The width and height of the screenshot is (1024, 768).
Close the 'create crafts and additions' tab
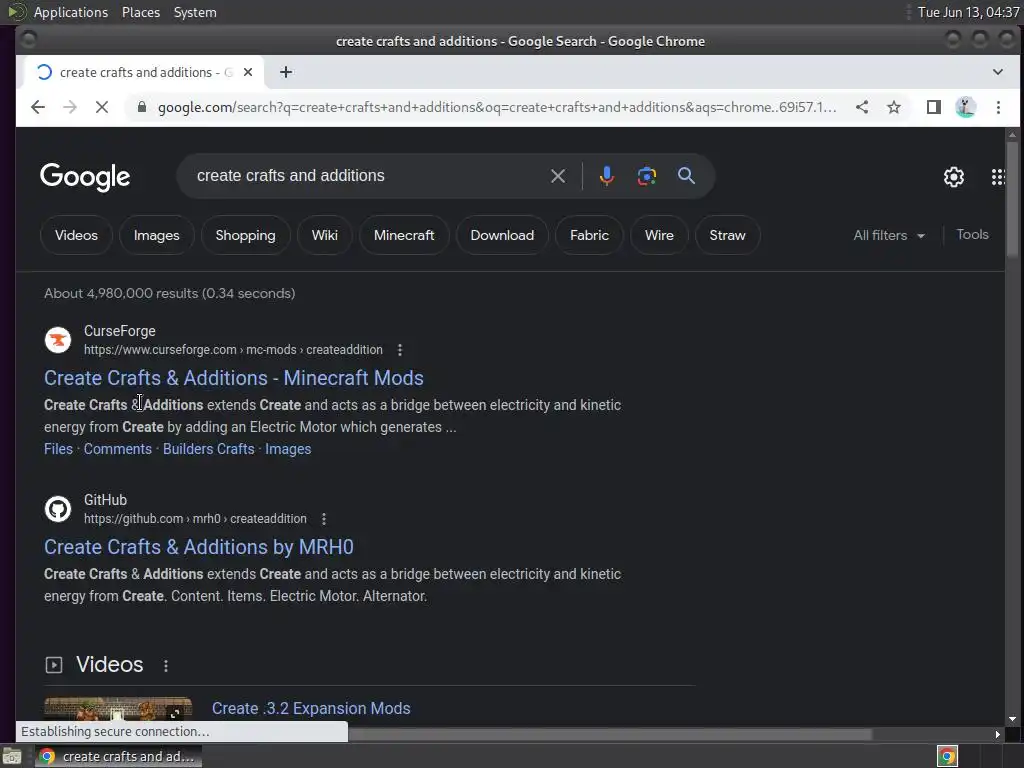248,72
